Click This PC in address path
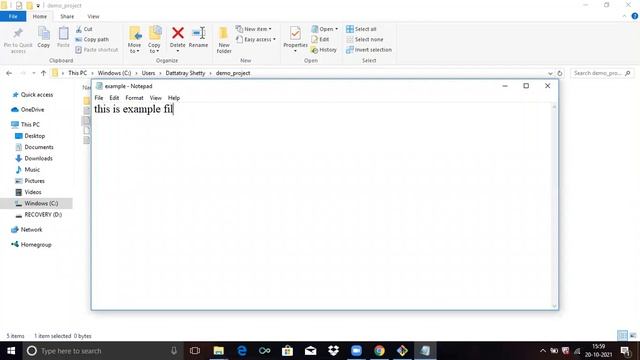640x360 pixels. [78, 73]
